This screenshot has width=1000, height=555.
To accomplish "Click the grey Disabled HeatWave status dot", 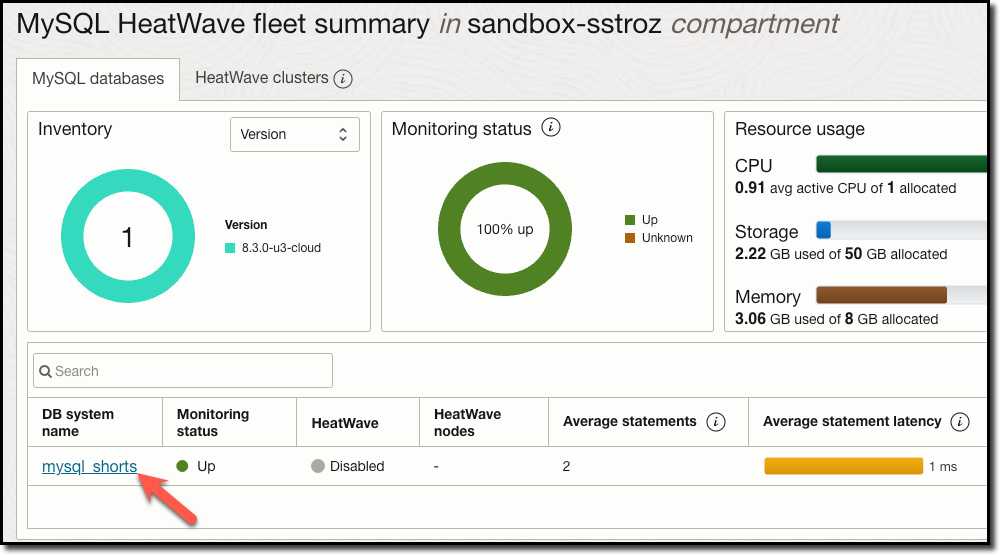I will click(318, 466).
